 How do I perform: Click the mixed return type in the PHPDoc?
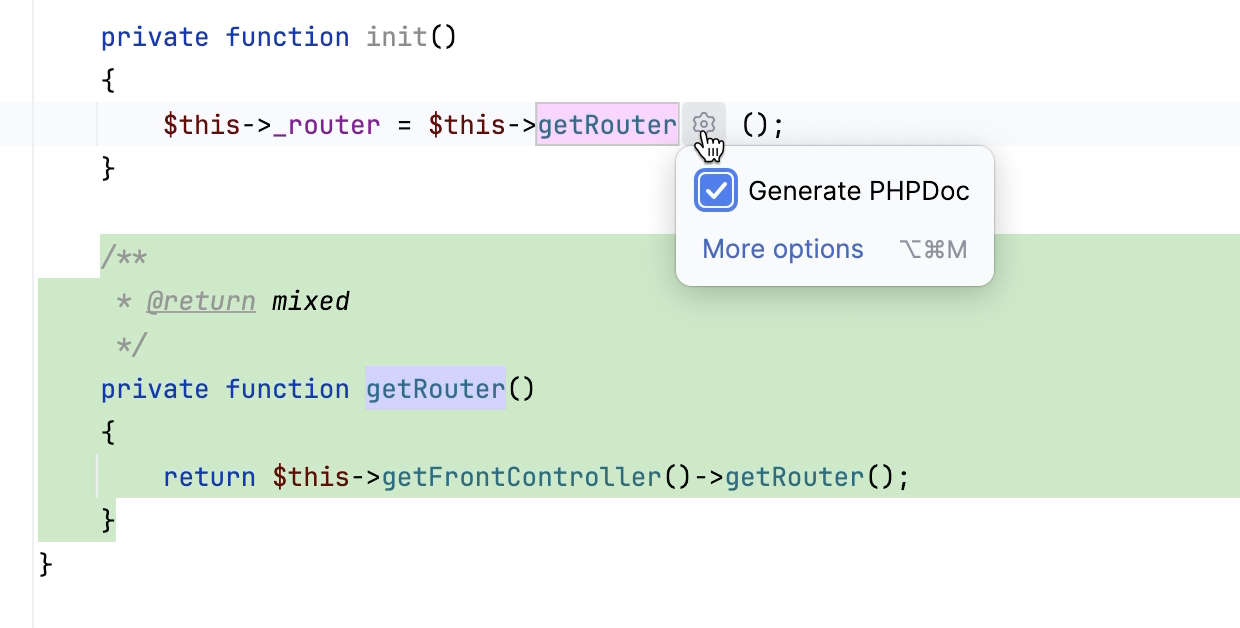[x=310, y=301]
